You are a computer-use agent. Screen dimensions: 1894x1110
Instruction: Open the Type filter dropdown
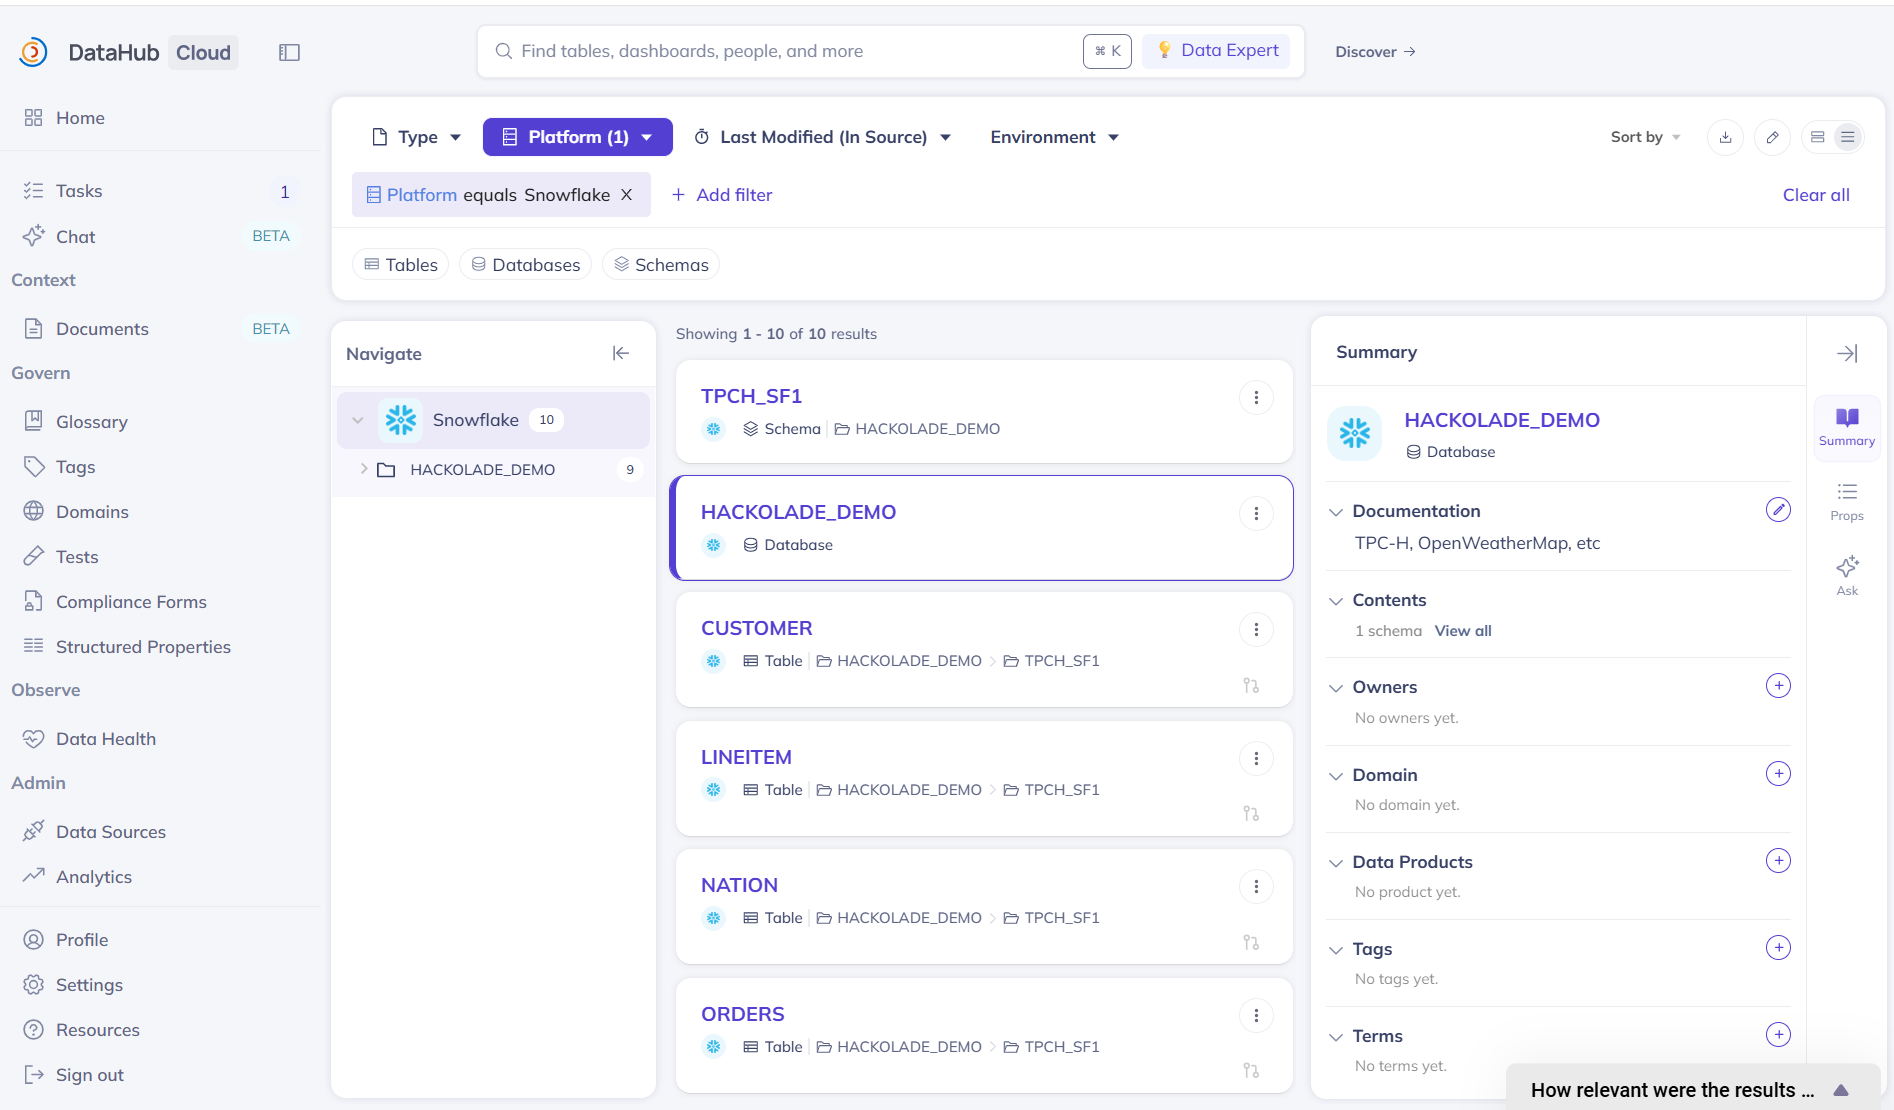point(416,137)
